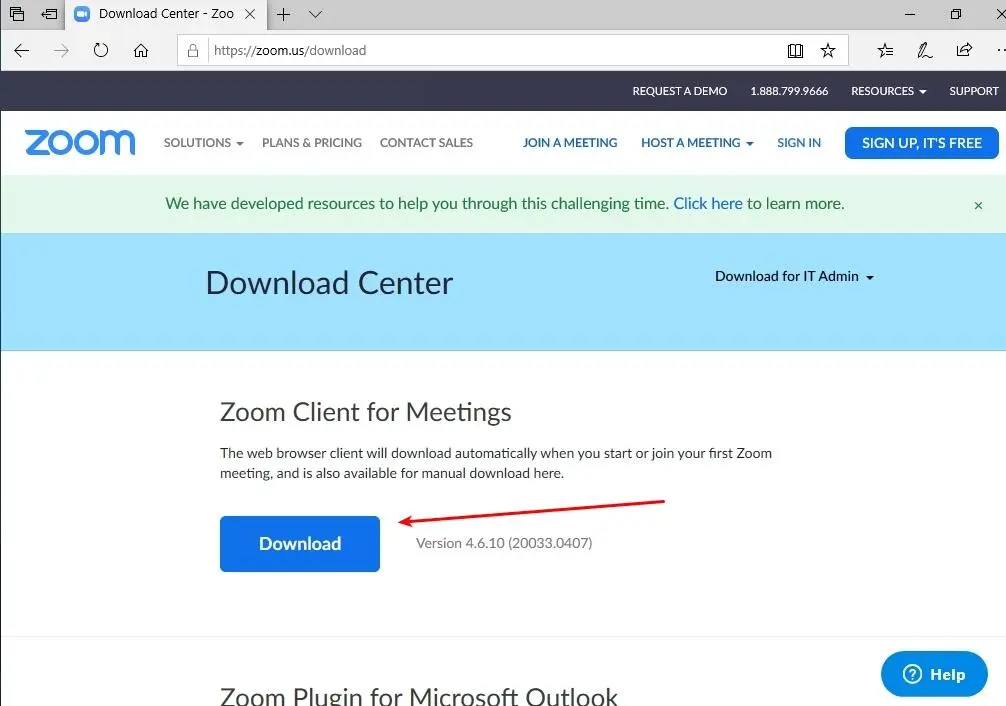
Task: Open the tabs-set-aside icon
Action: 17,13
